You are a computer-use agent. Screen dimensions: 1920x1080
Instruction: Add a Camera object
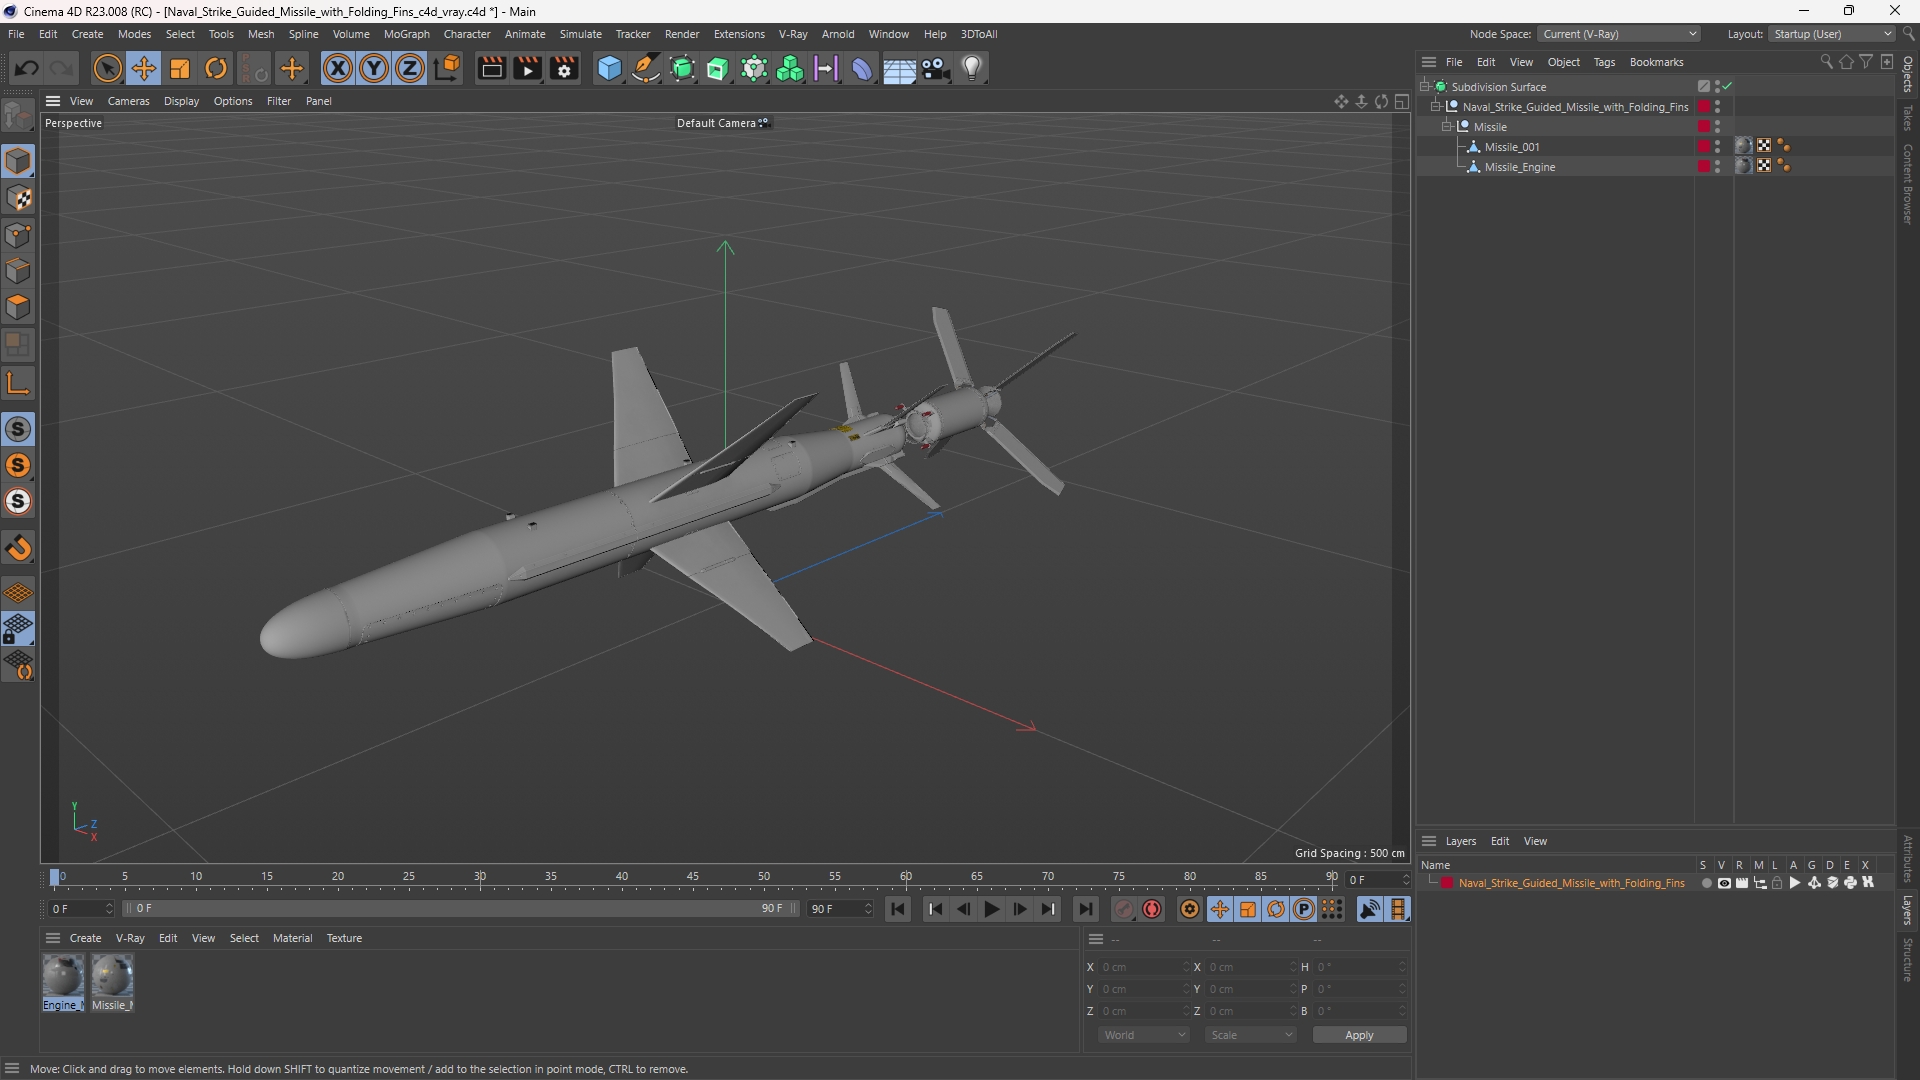point(936,68)
